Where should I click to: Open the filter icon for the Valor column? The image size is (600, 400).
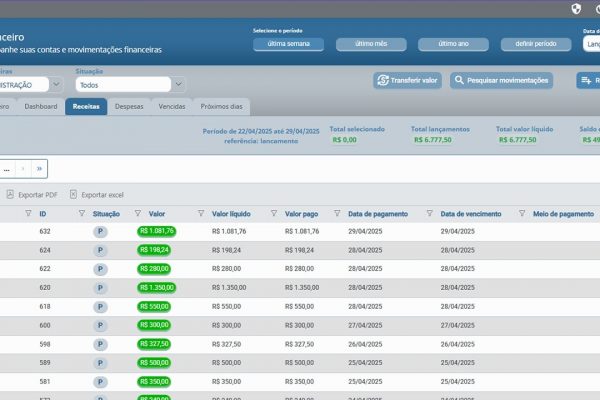pyautogui.click(x=138, y=213)
